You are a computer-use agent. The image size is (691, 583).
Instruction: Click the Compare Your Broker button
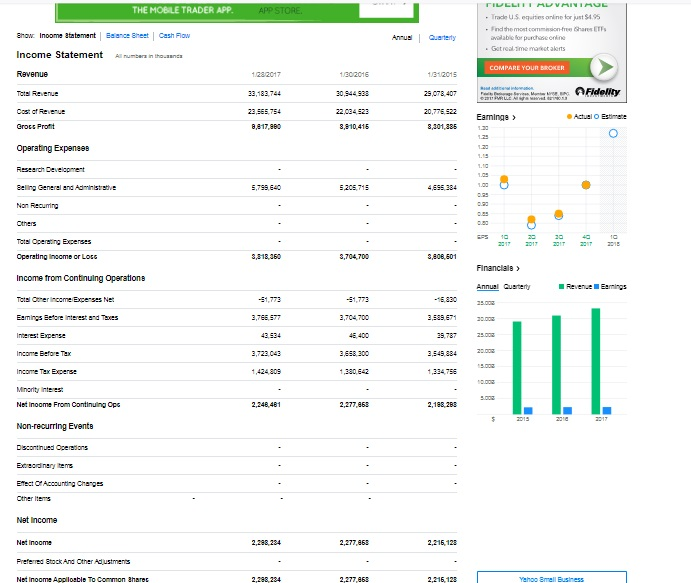coord(527,68)
